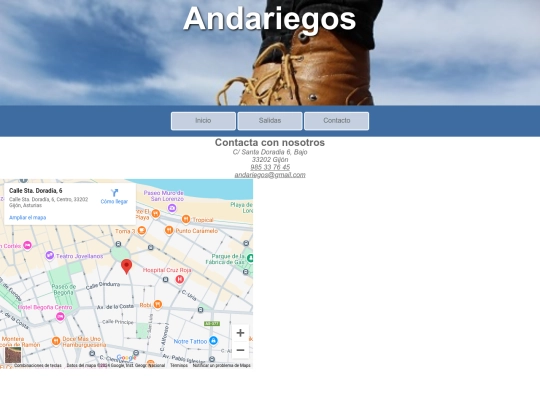This screenshot has width=540, height=405.
Task: Click 'Notificar un problema de Maps'
Action: tap(221, 365)
